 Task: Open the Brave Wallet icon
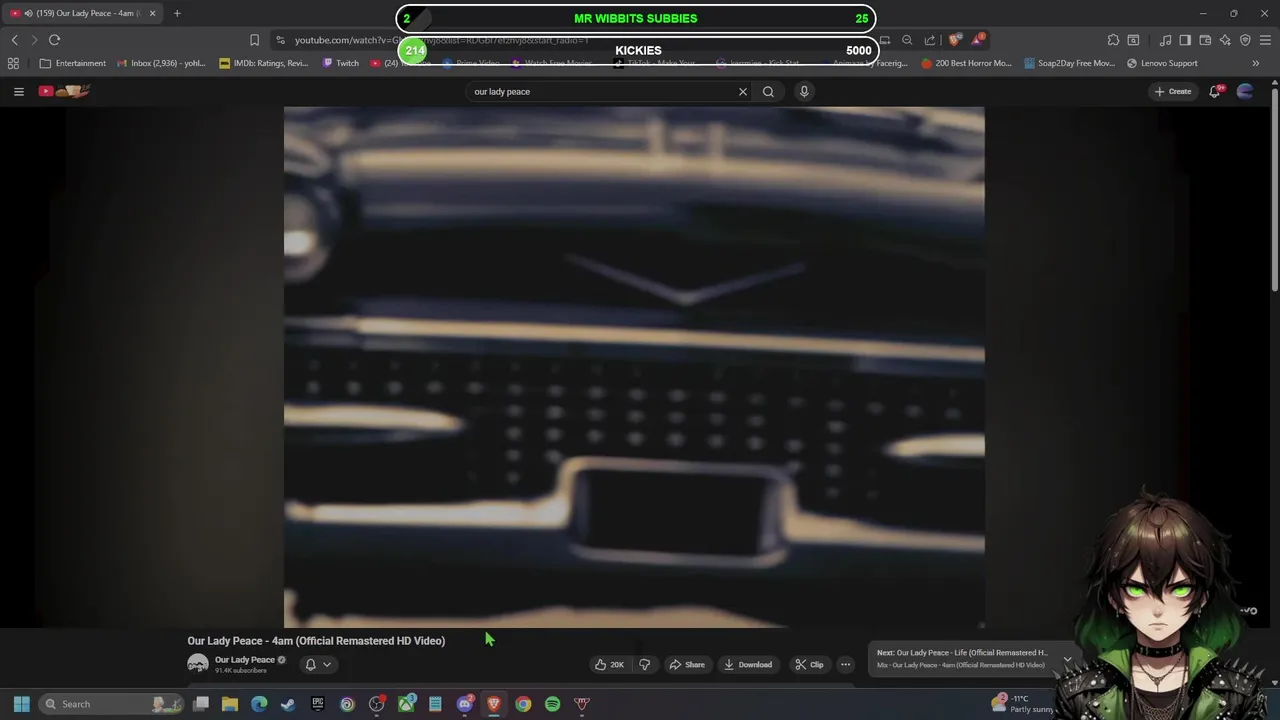coord(1205,40)
